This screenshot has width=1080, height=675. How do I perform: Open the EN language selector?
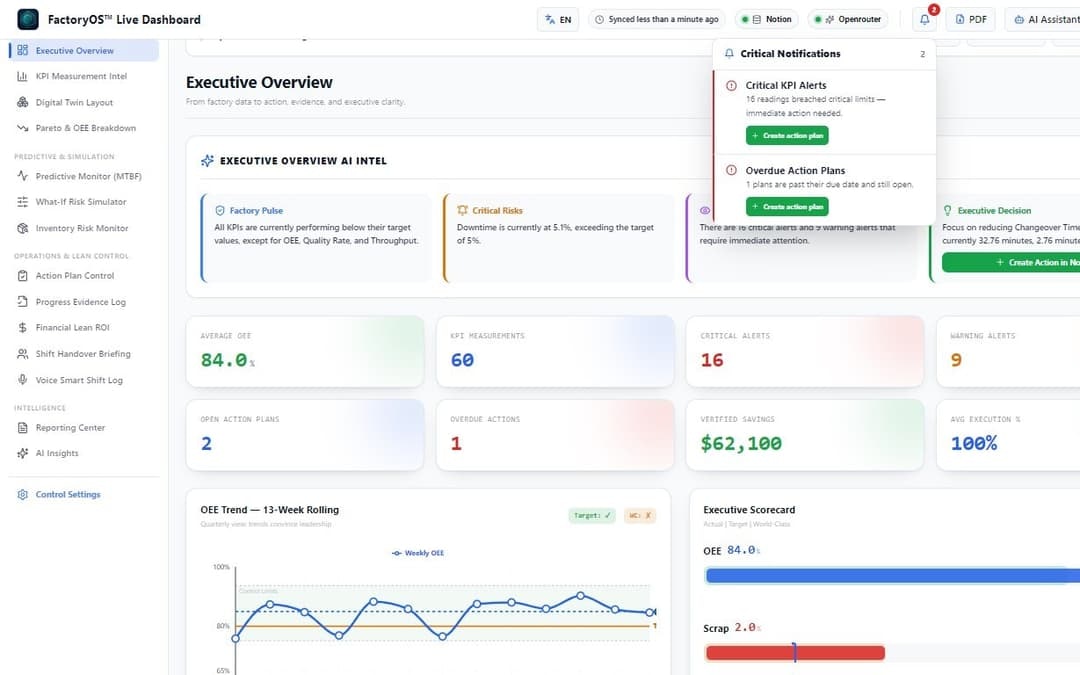pos(558,19)
